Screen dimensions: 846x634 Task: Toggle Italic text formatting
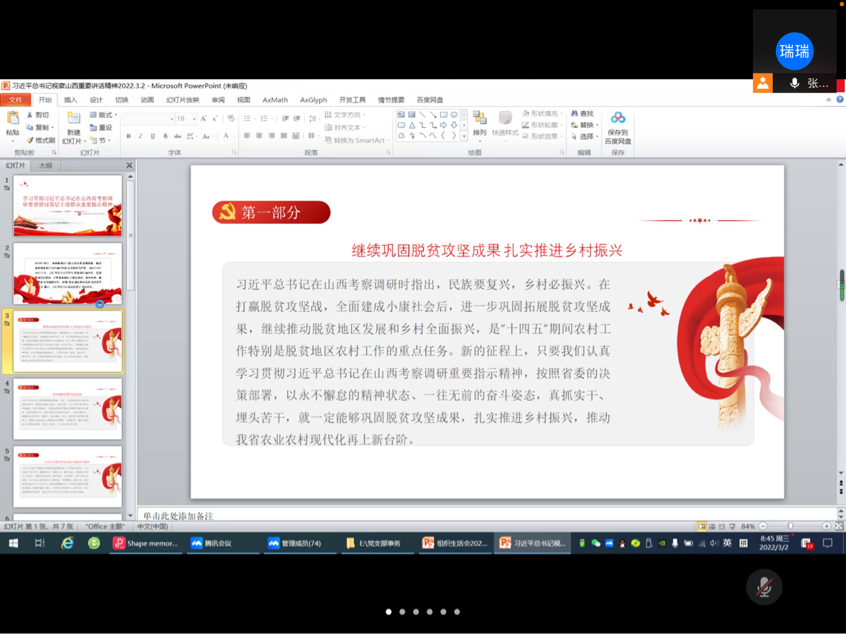140,137
